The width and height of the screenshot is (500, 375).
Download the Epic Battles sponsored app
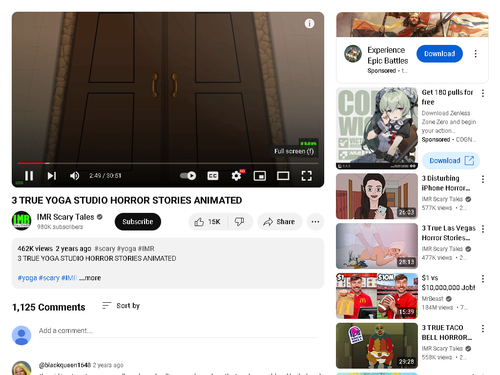pyautogui.click(x=439, y=54)
